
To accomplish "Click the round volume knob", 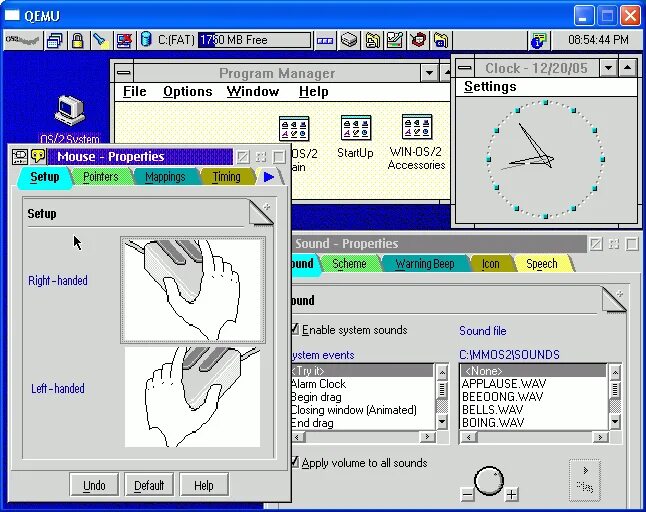I will coord(489,480).
